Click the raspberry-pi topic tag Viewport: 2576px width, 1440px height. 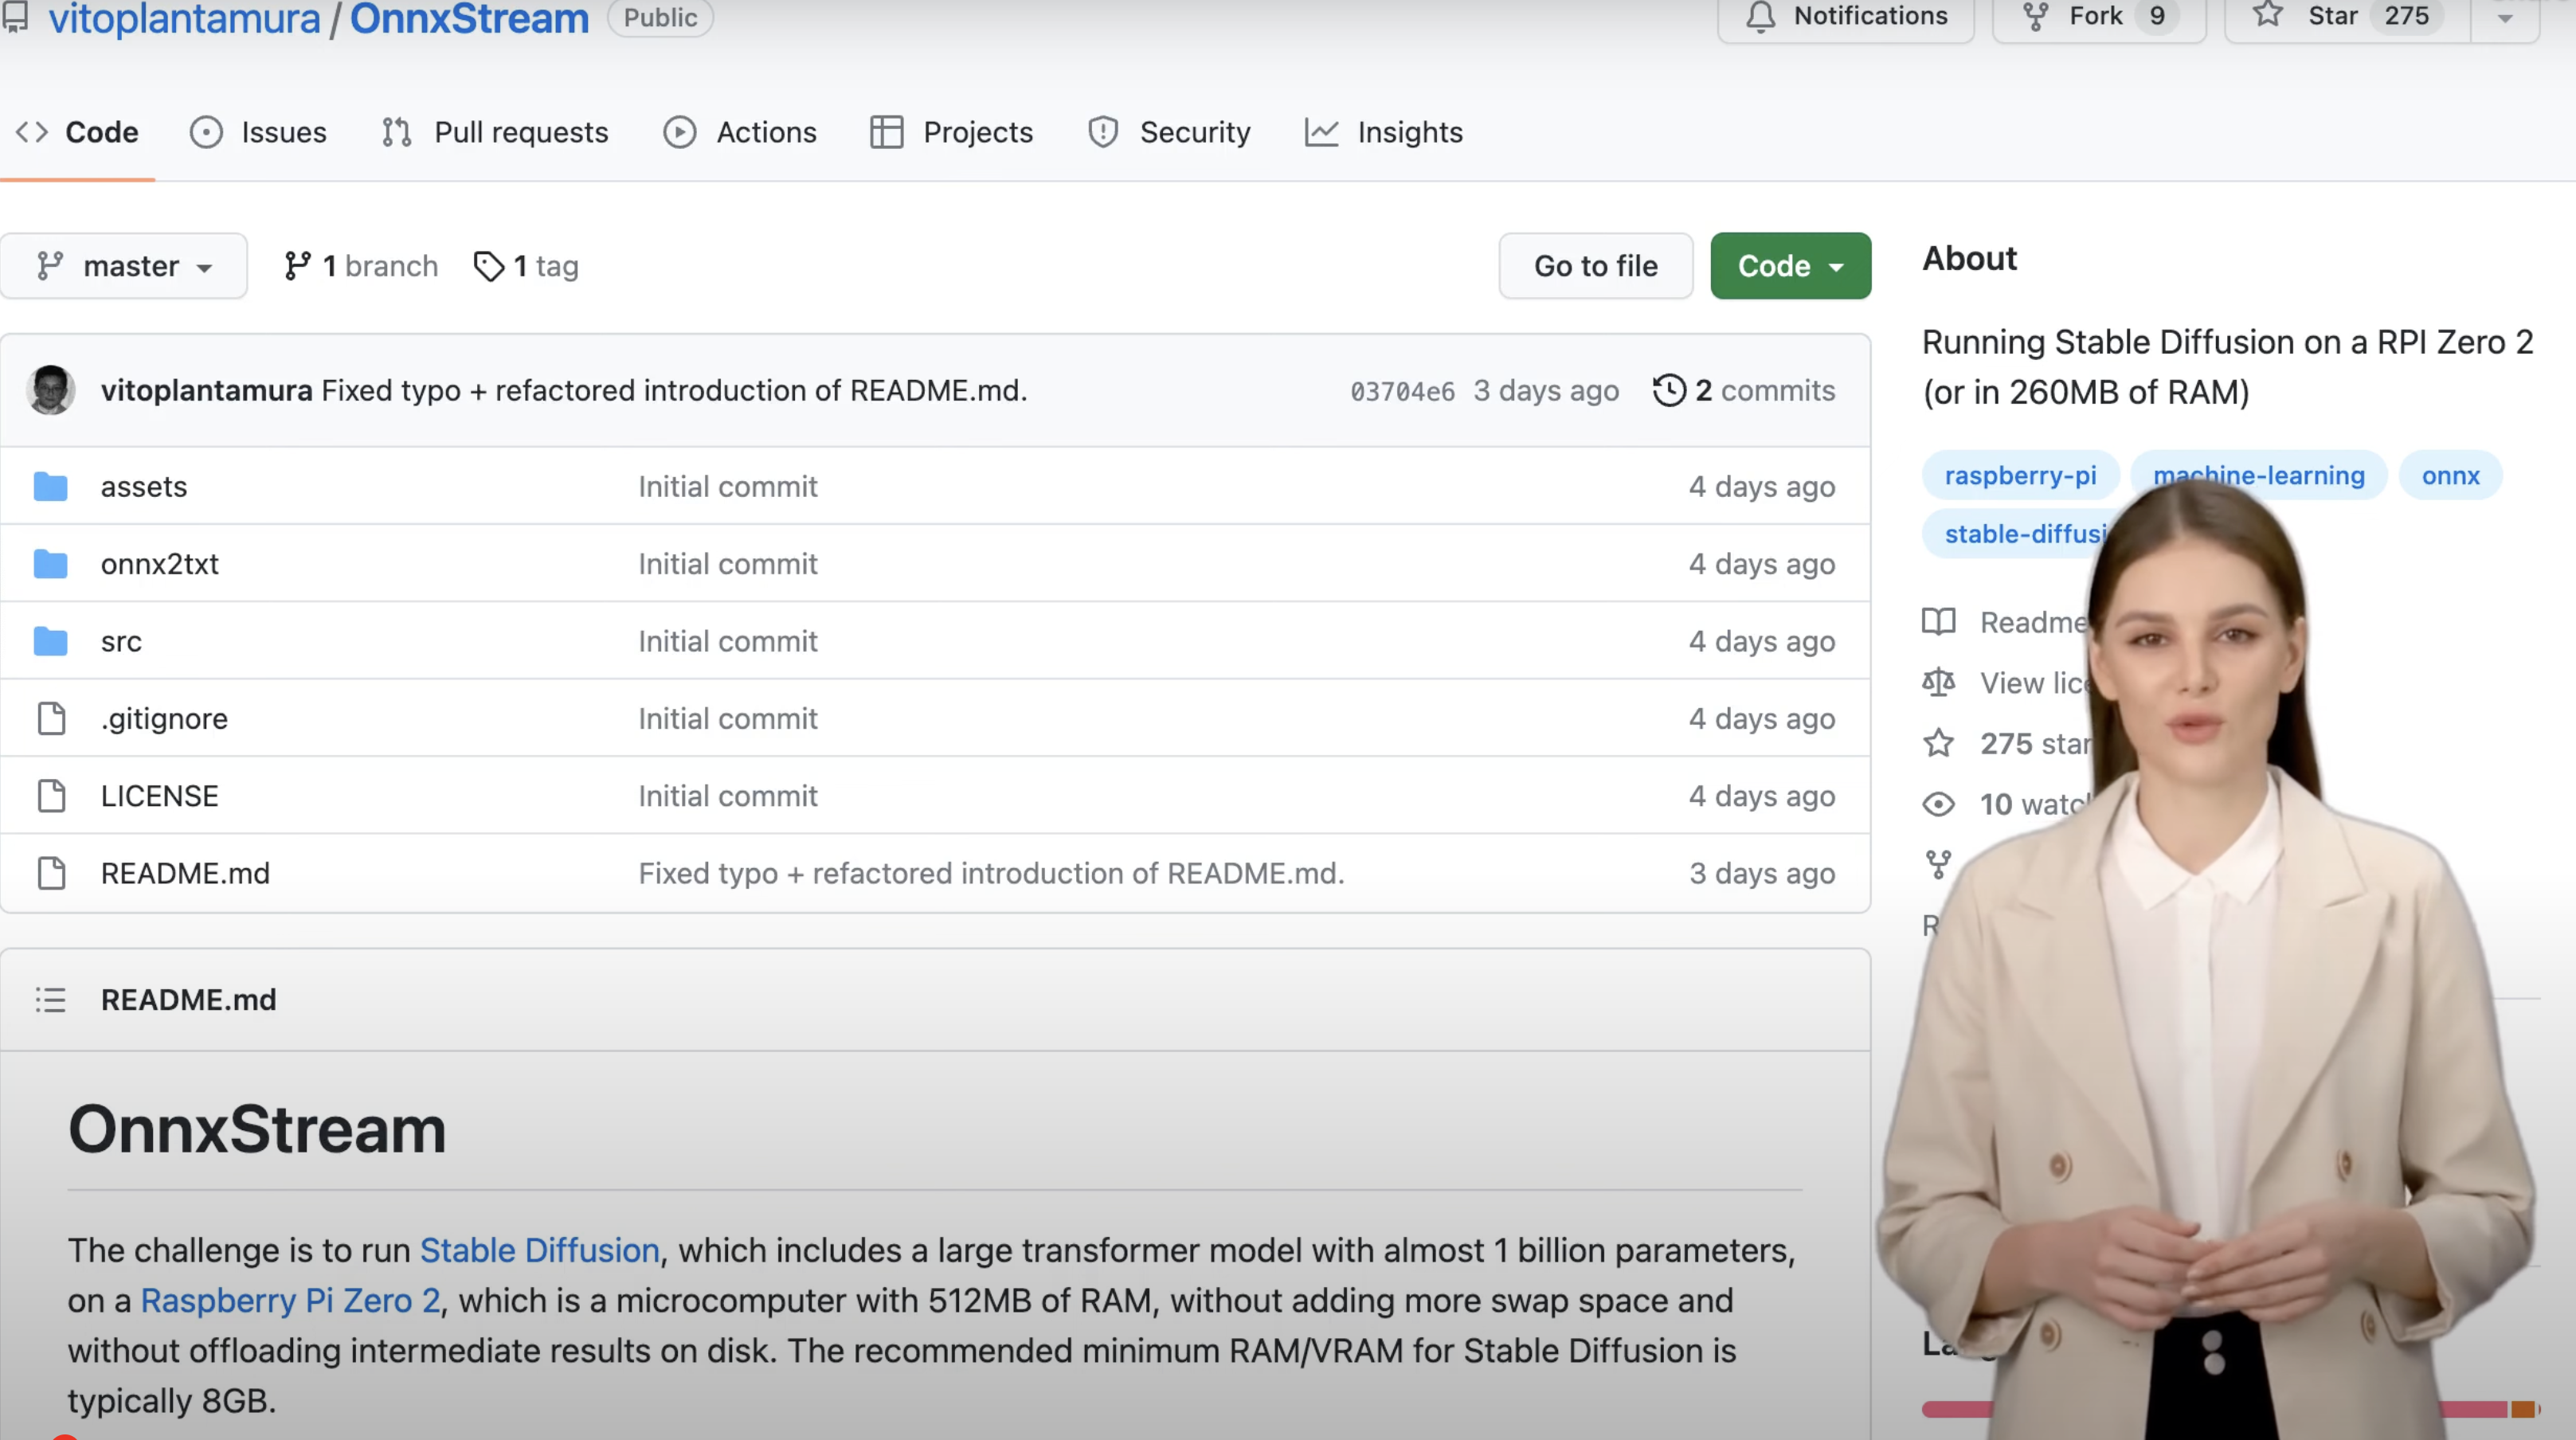click(2020, 476)
